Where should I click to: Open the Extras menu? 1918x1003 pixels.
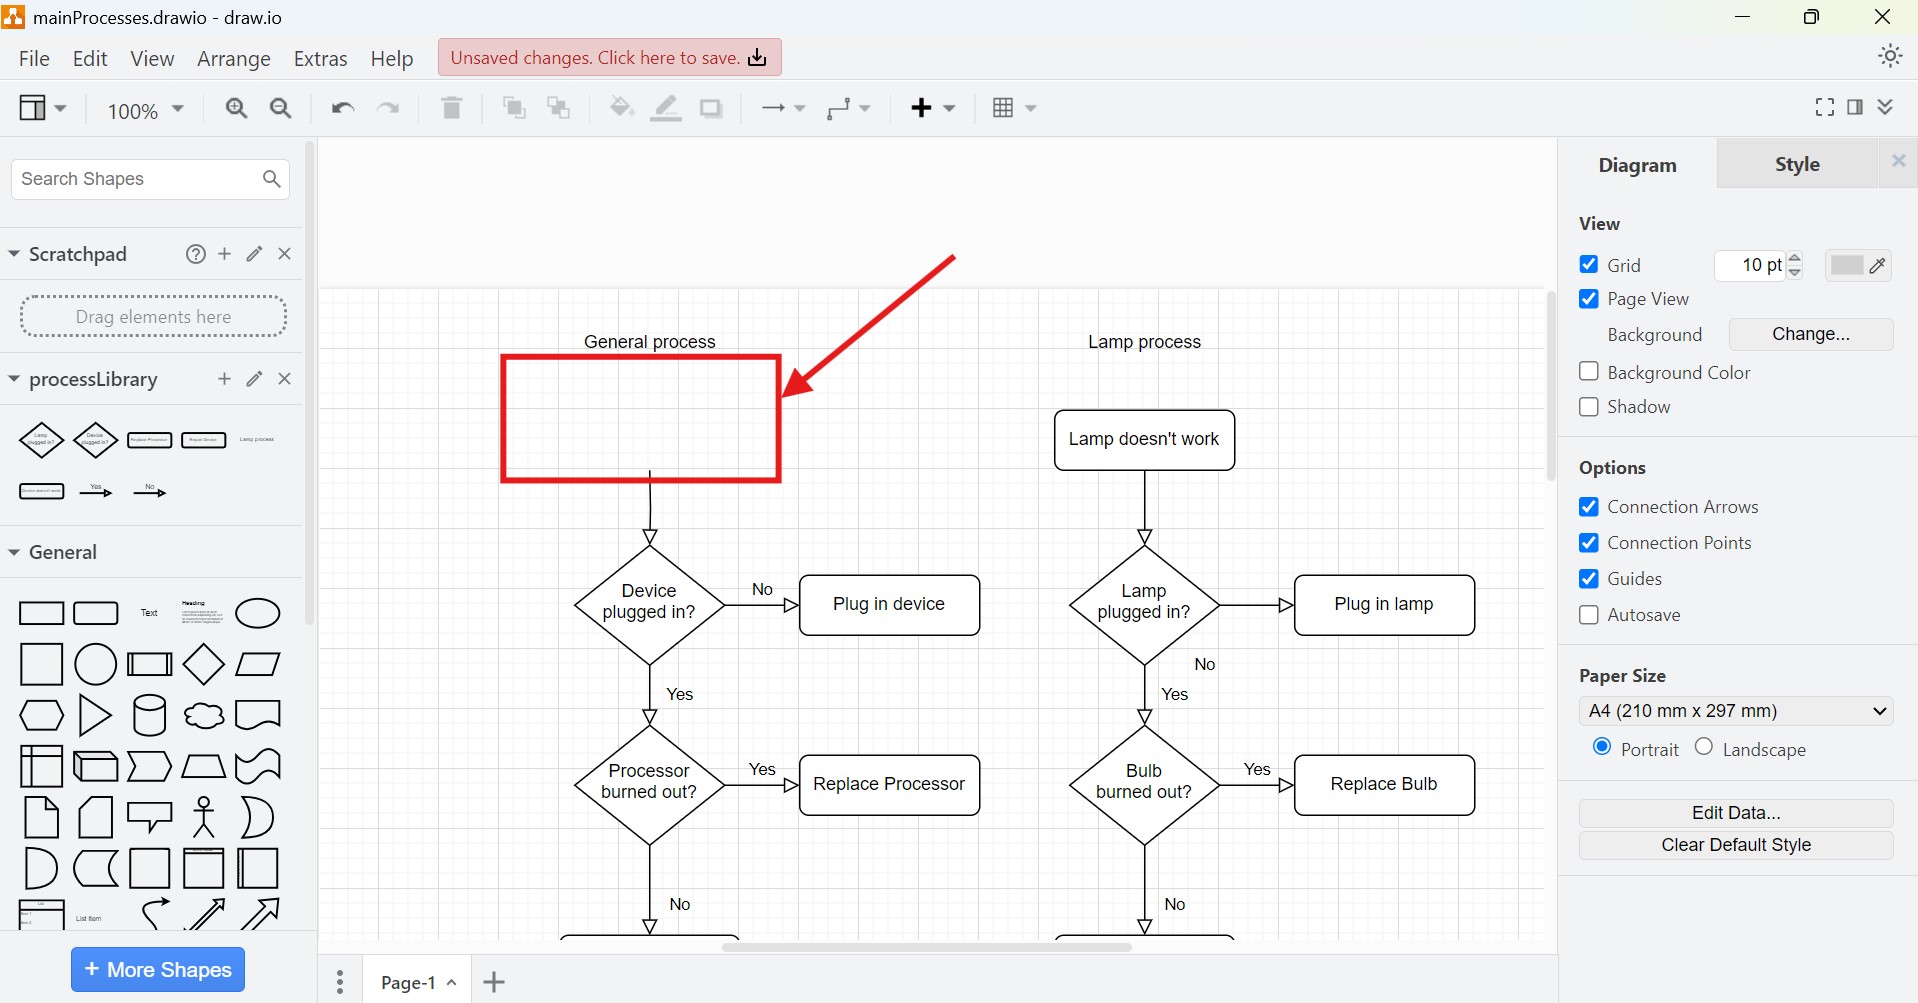coord(319,58)
